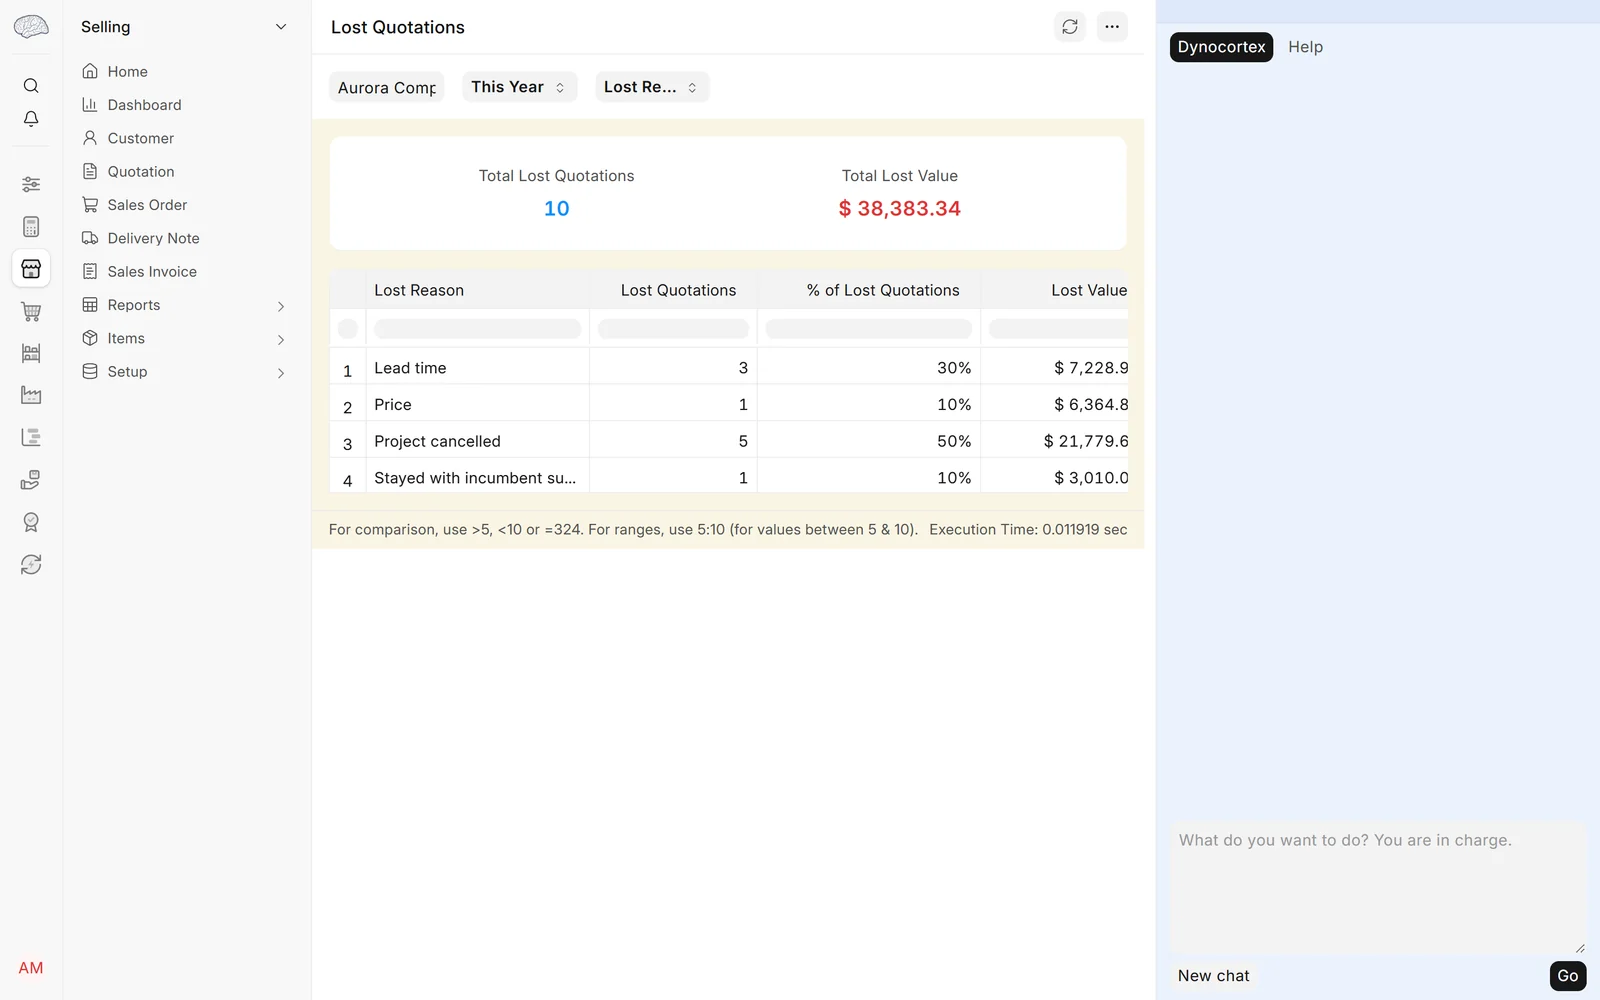Click the Total Lost Quotations value 10
The width and height of the screenshot is (1600, 1000).
pyautogui.click(x=556, y=209)
